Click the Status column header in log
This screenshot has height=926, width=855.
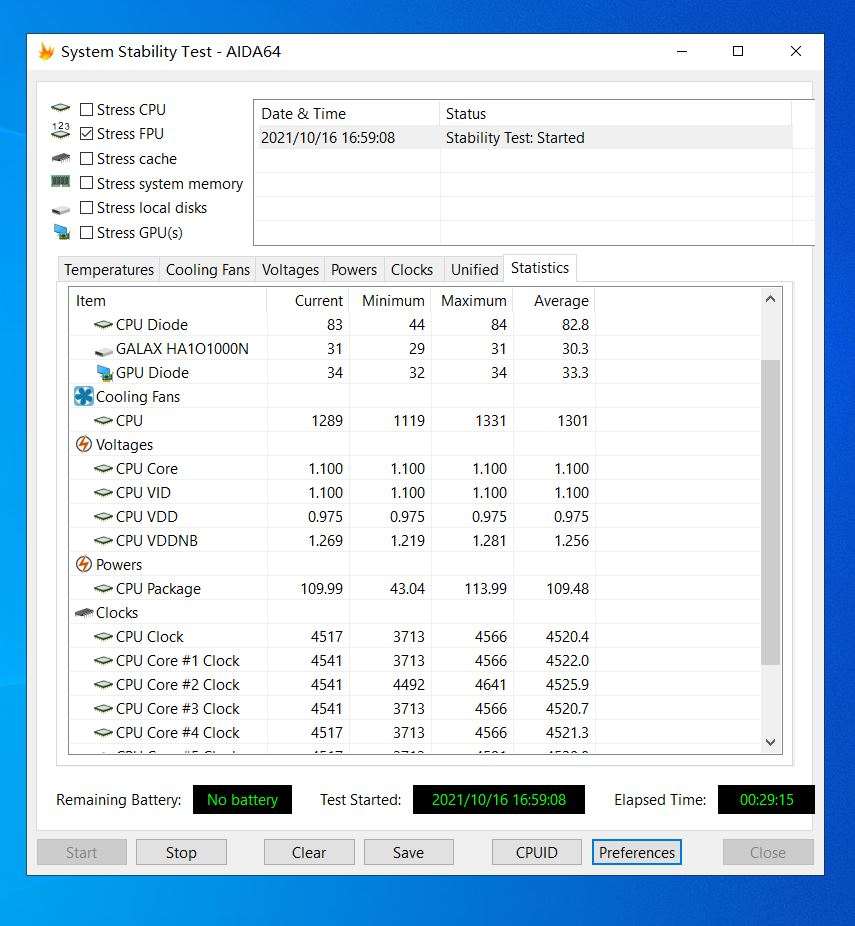pos(615,113)
